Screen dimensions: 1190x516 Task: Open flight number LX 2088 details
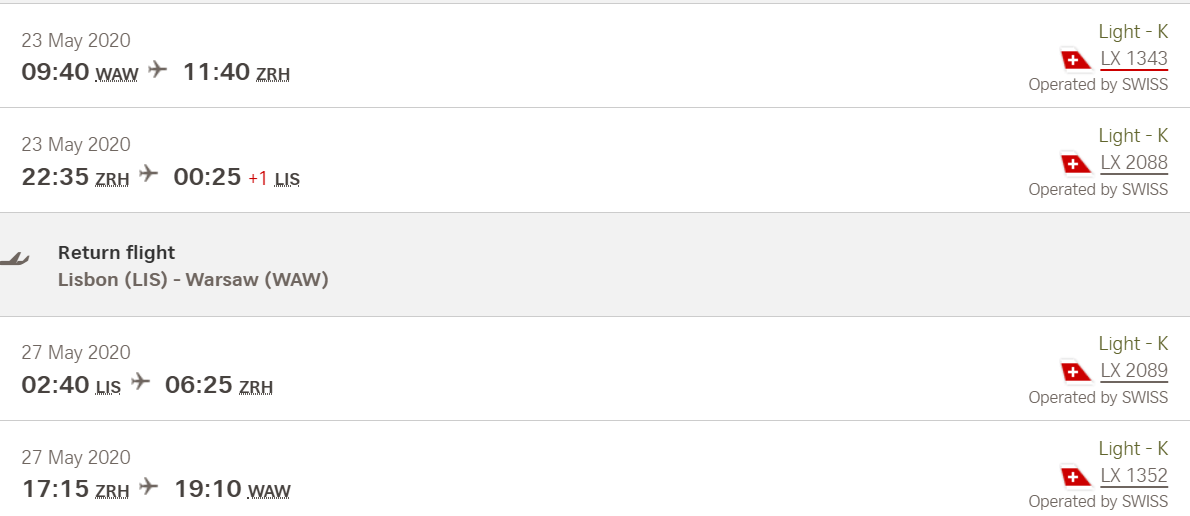pos(1134,163)
